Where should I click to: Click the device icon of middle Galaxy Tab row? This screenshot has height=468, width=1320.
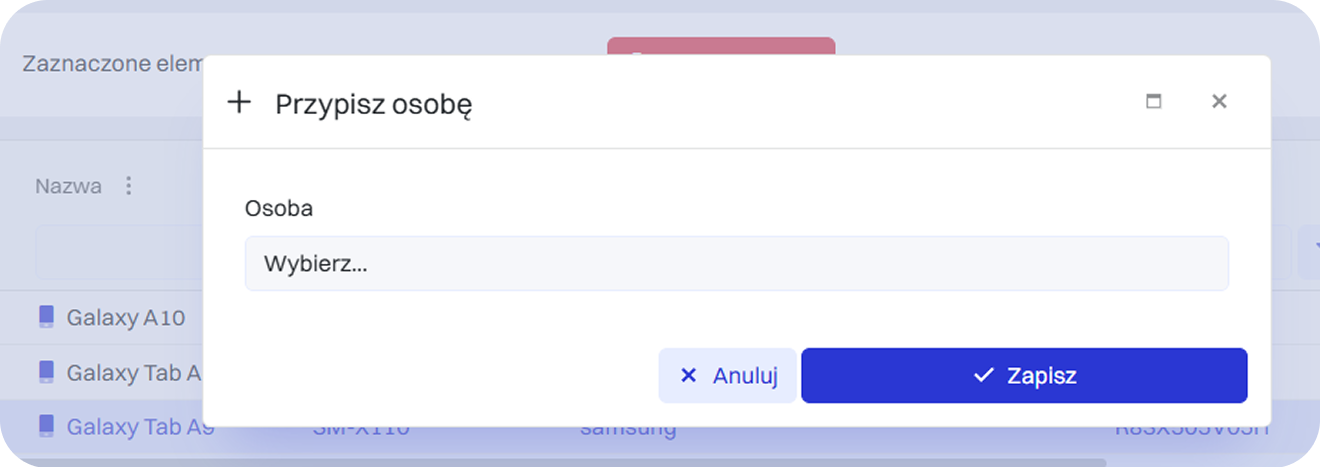tap(46, 372)
